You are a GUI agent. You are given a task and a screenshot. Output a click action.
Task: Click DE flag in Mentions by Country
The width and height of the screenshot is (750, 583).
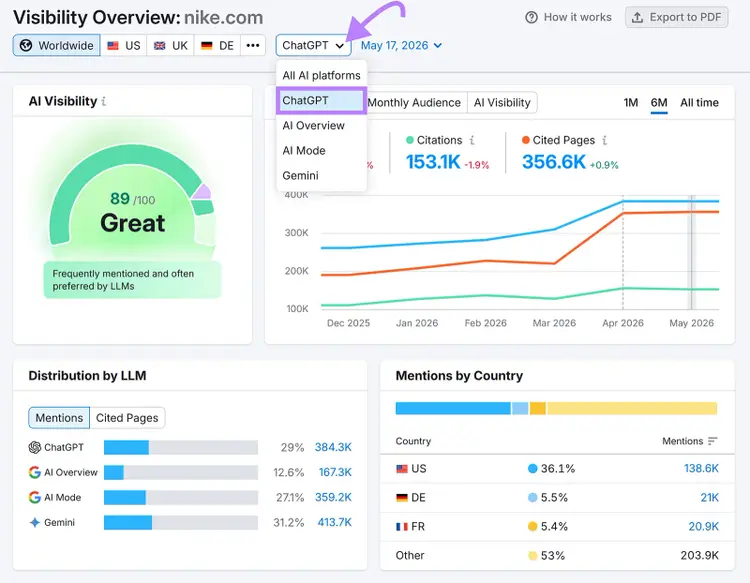click(x=402, y=498)
